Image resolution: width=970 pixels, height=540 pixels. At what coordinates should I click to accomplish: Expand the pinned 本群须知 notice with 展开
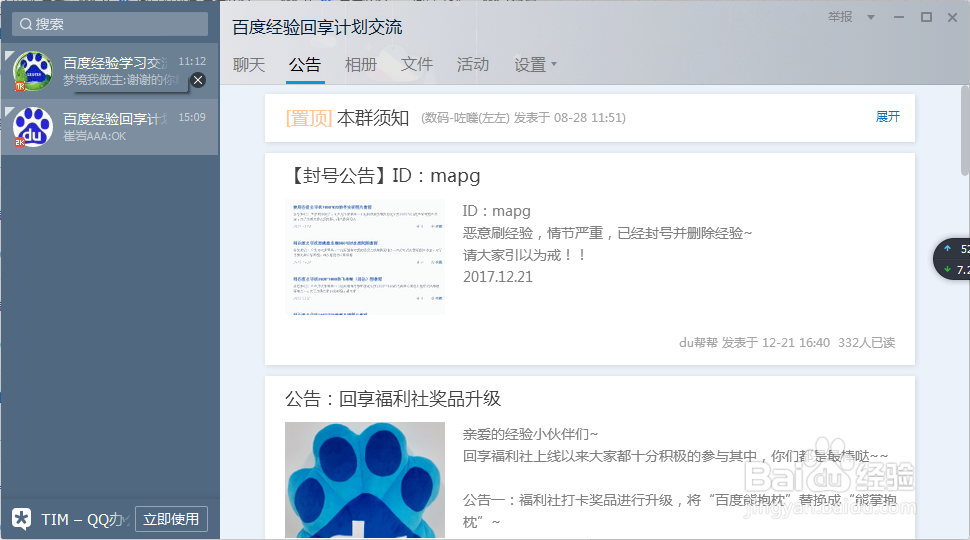click(888, 116)
